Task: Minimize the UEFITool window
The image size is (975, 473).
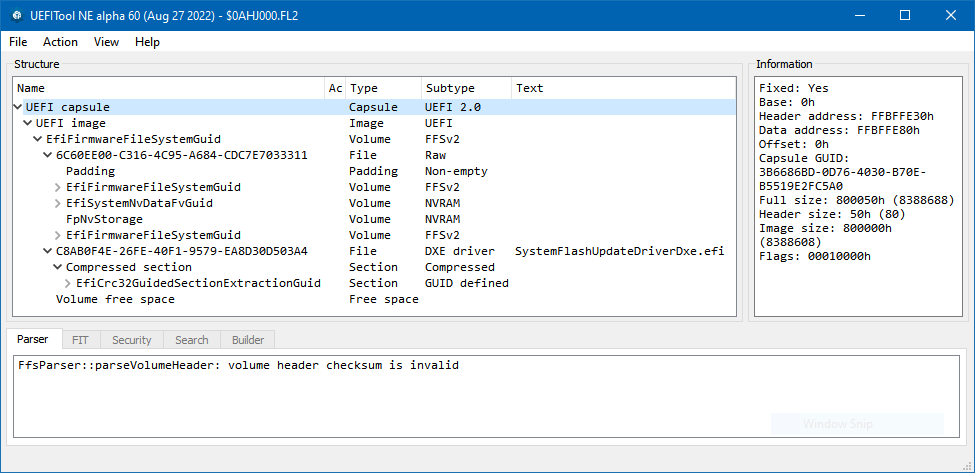Action: [862, 16]
